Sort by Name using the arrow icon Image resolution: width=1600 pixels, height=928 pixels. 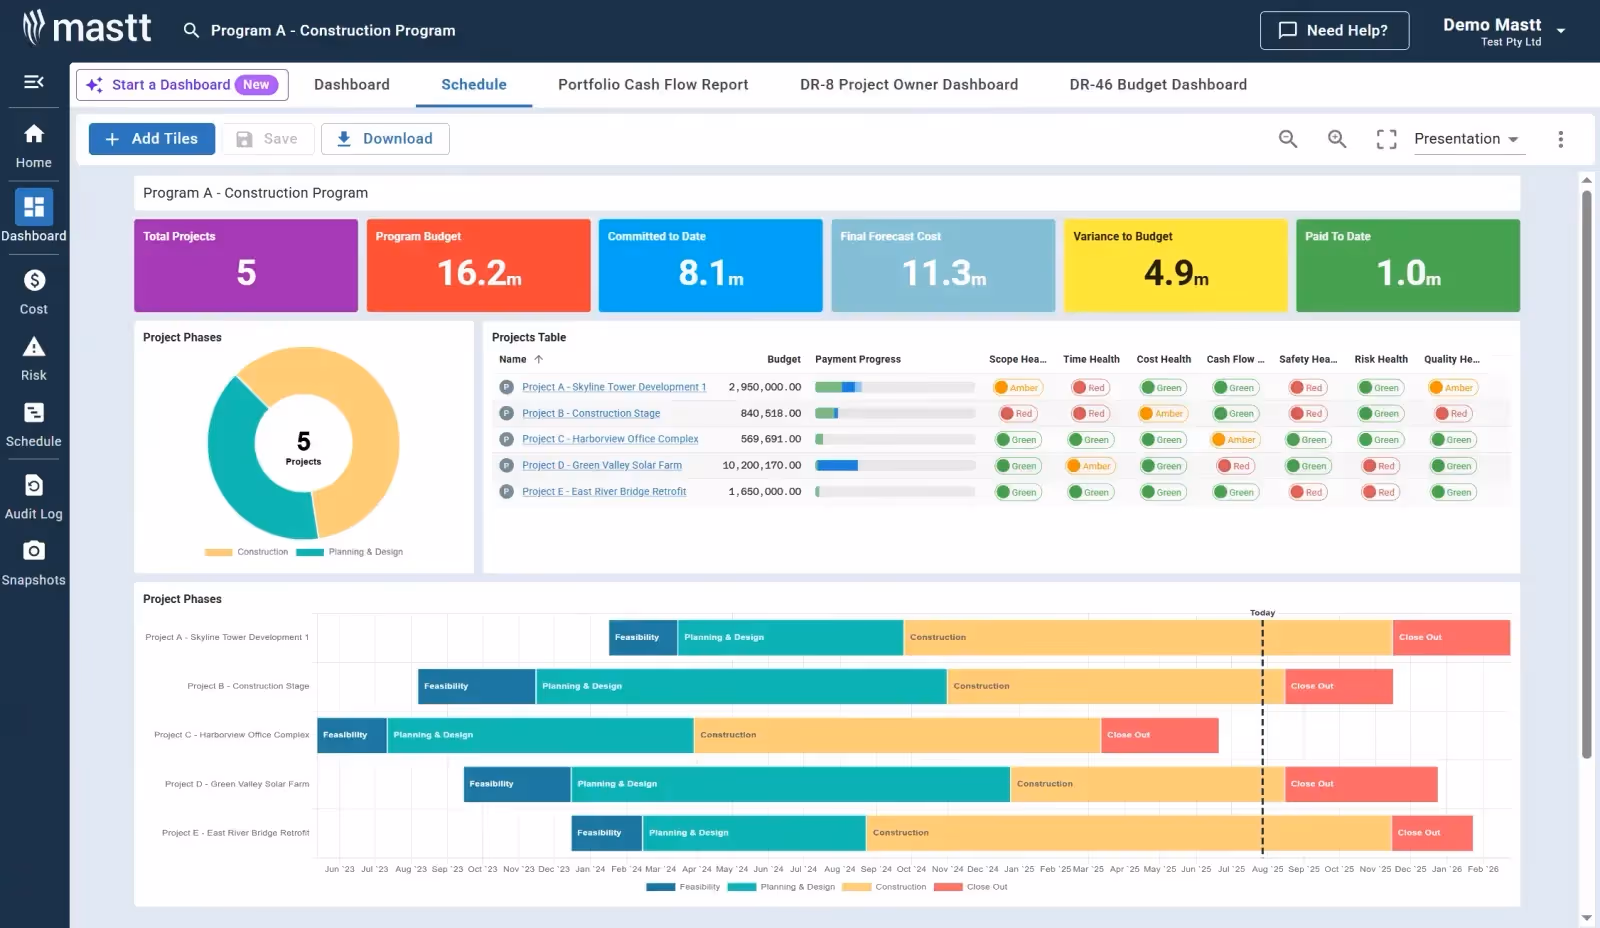point(538,359)
